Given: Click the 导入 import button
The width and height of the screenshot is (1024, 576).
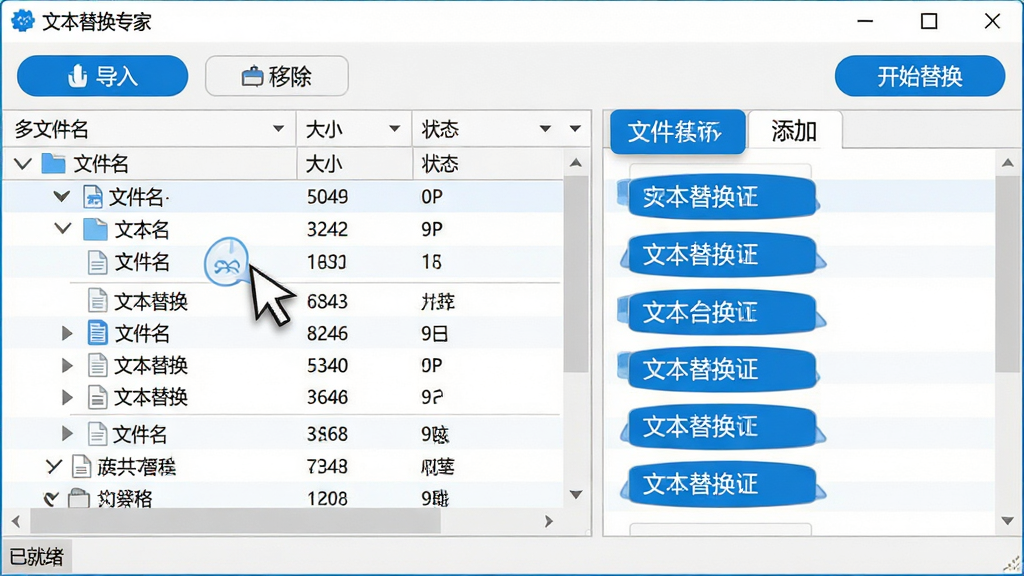Looking at the screenshot, I should [x=103, y=76].
